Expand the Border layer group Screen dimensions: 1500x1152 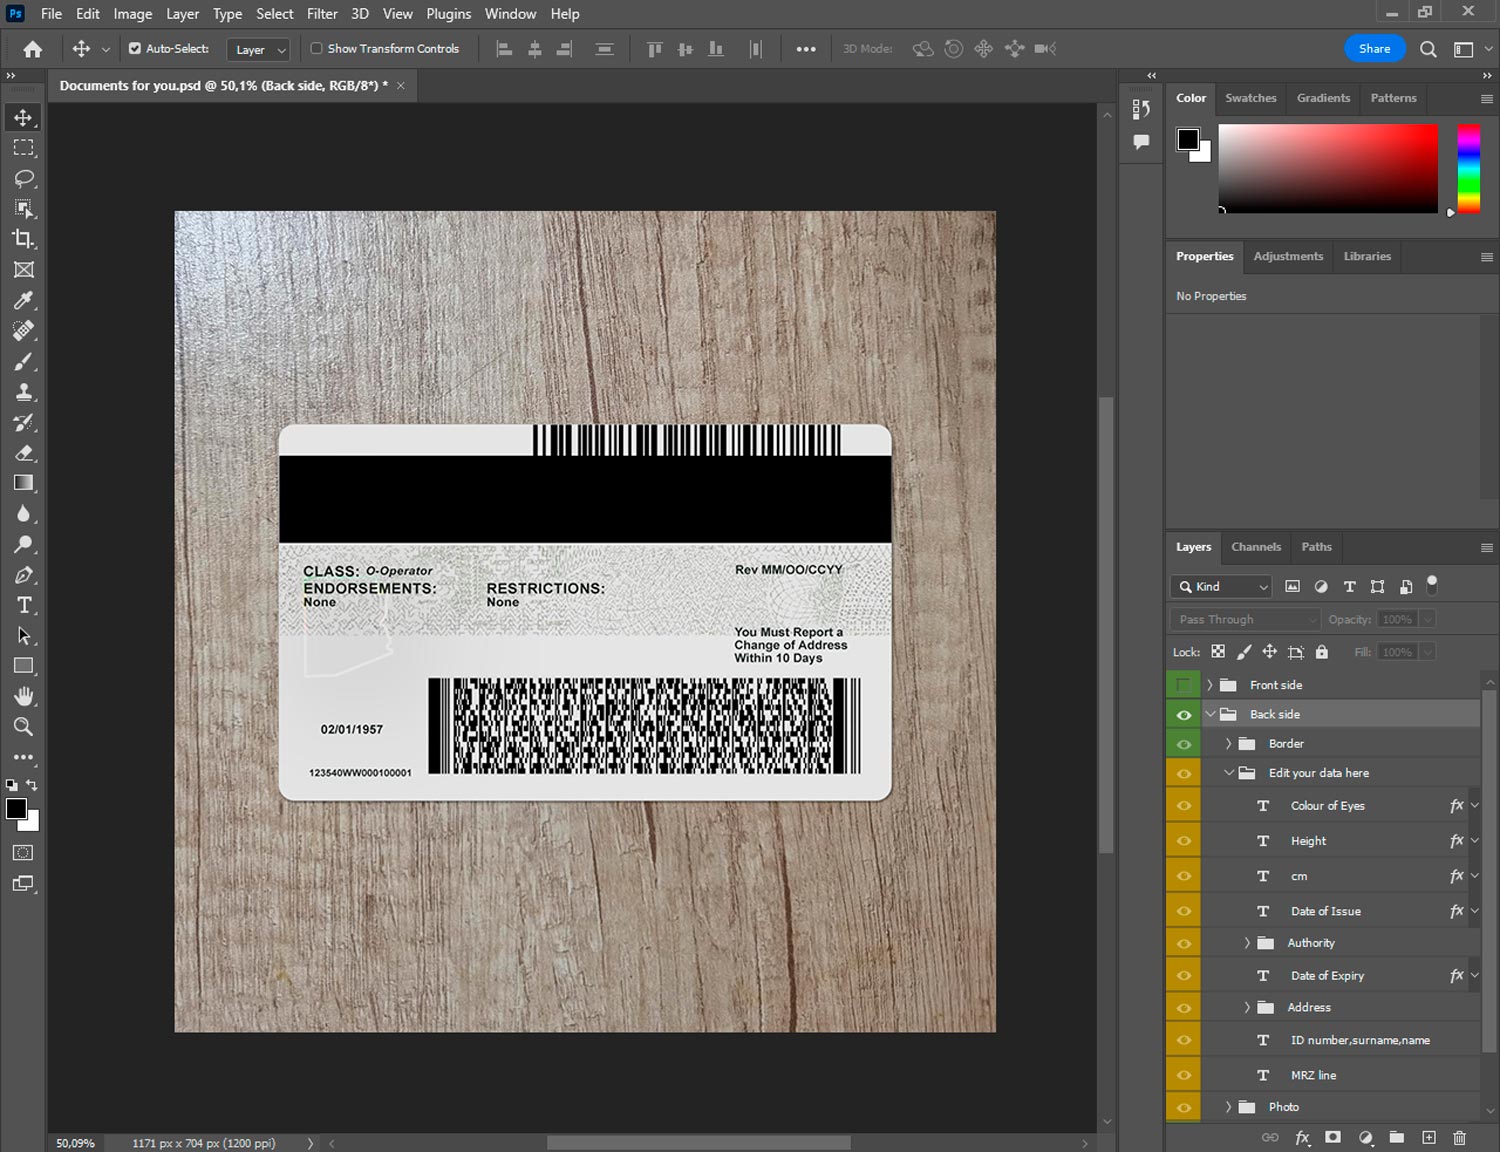coord(1228,744)
